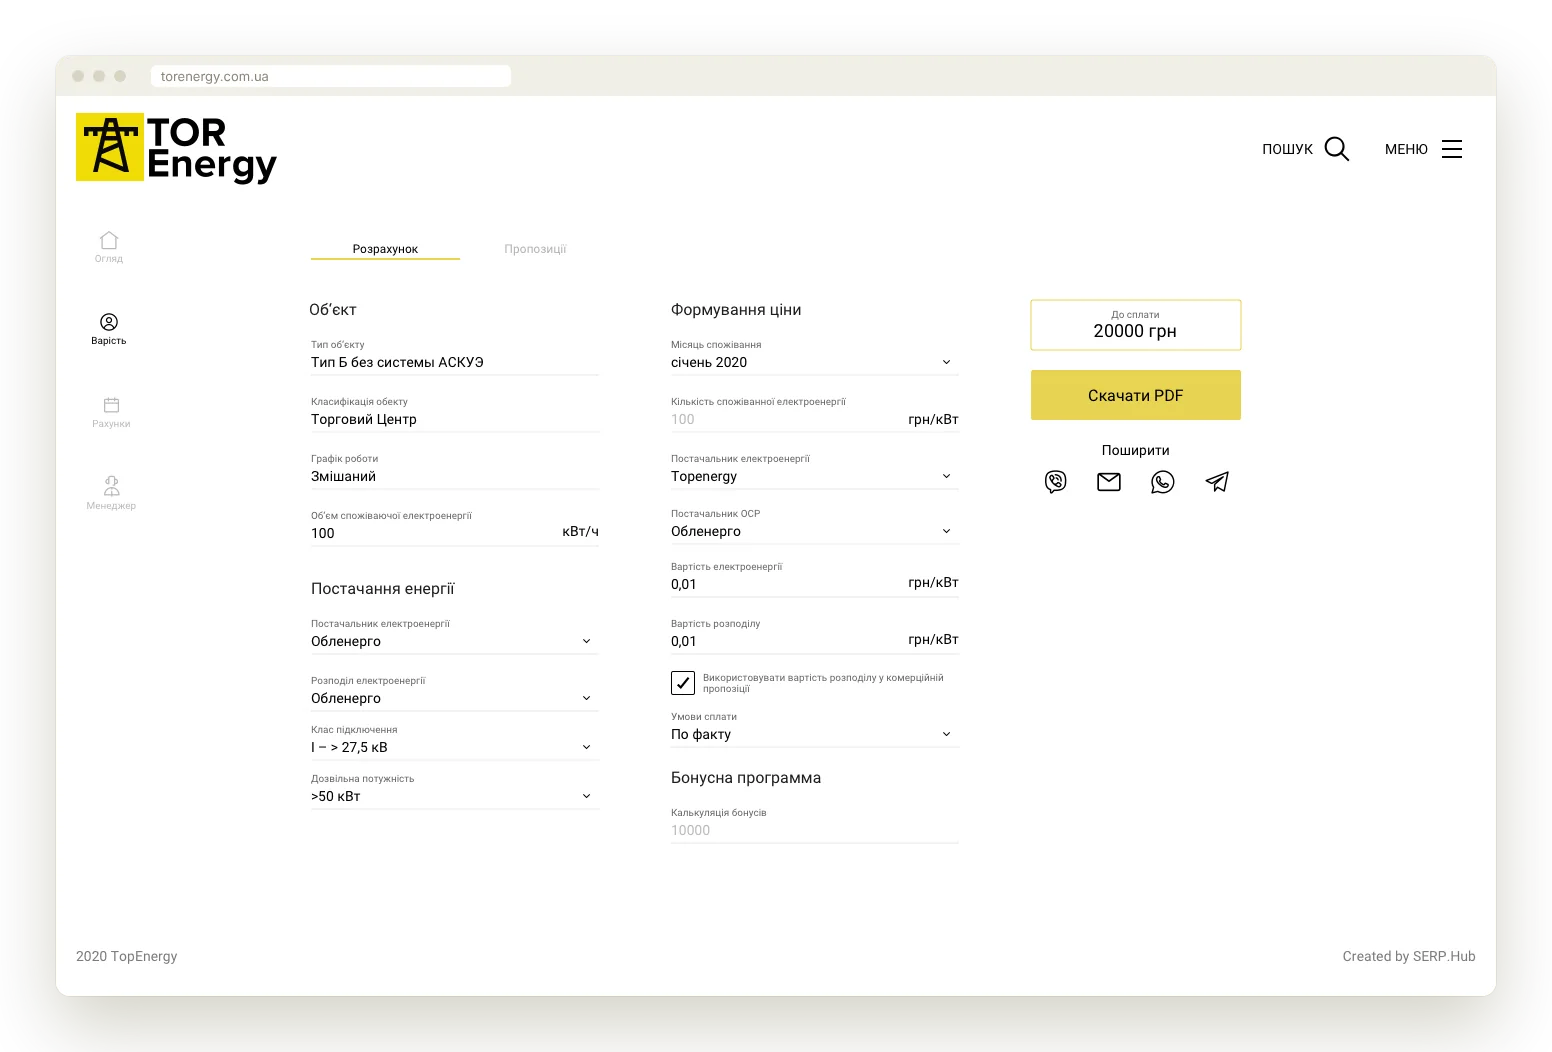Select the Вартість sidebar icon

pyautogui.click(x=109, y=322)
